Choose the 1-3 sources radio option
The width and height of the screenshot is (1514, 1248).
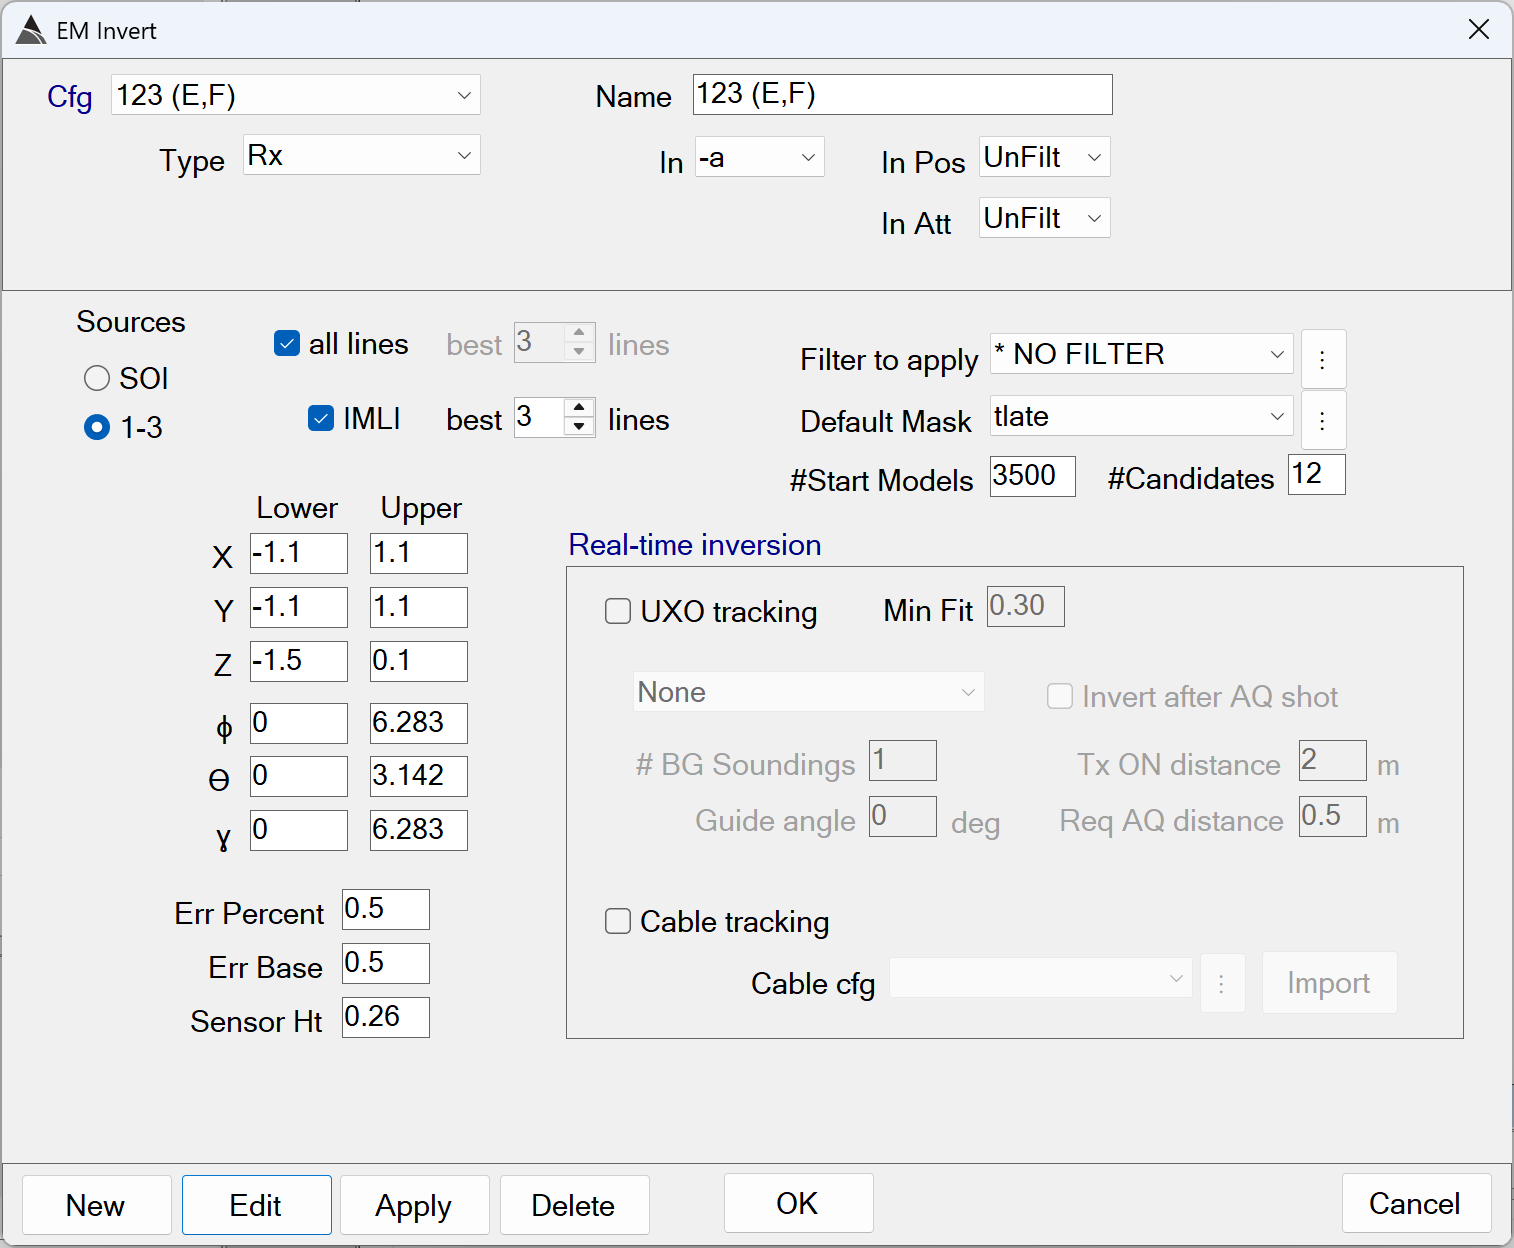97,427
